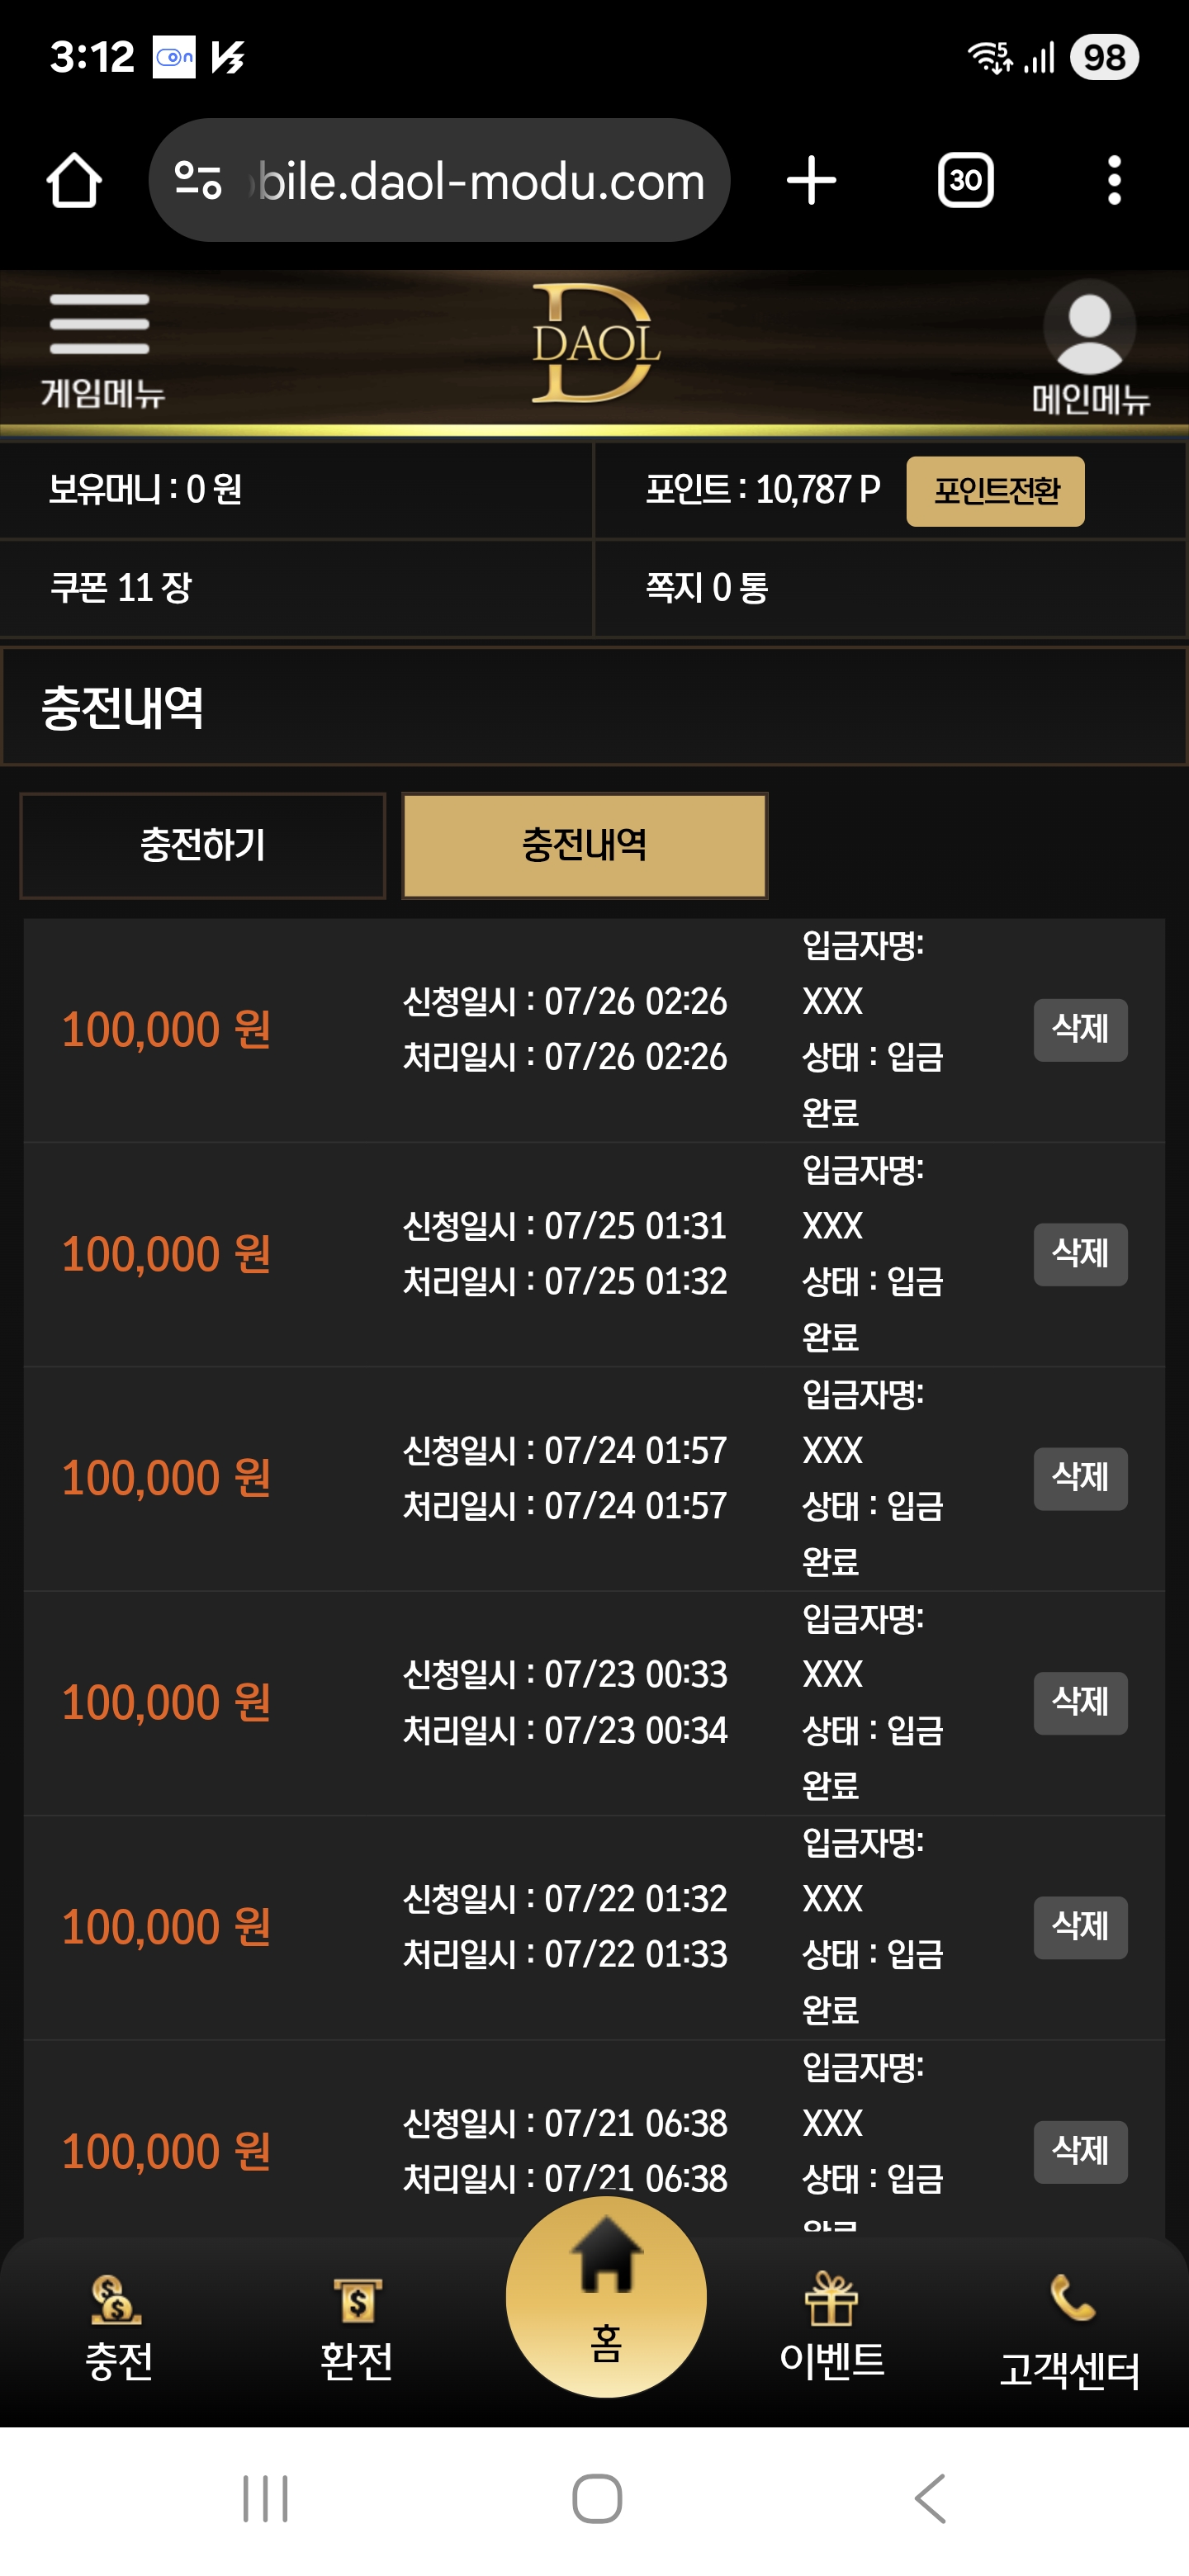Open the browser three-dot overflow menu
Viewport: 1189px width, 2576px height.
coord(1114,180)
